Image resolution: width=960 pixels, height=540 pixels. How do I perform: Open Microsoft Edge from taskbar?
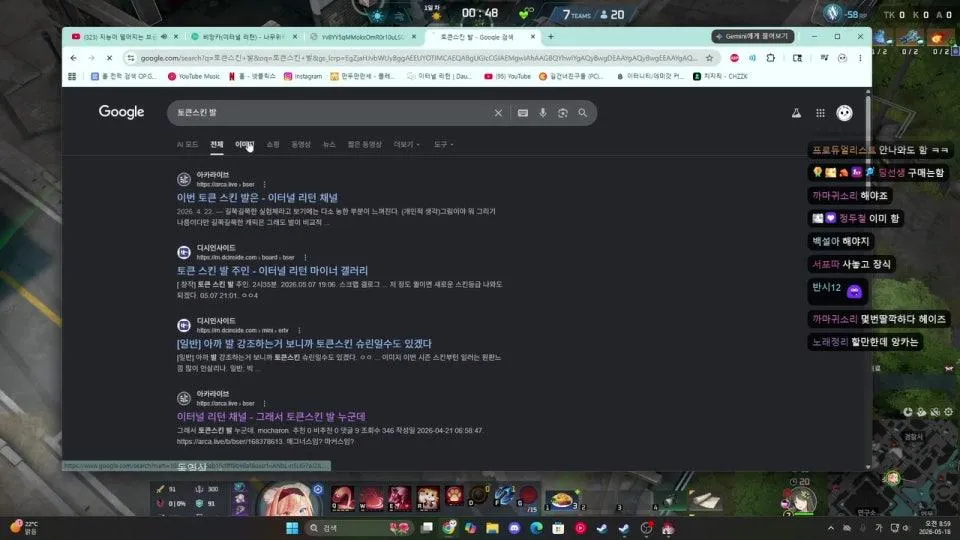tap(536, 528)
